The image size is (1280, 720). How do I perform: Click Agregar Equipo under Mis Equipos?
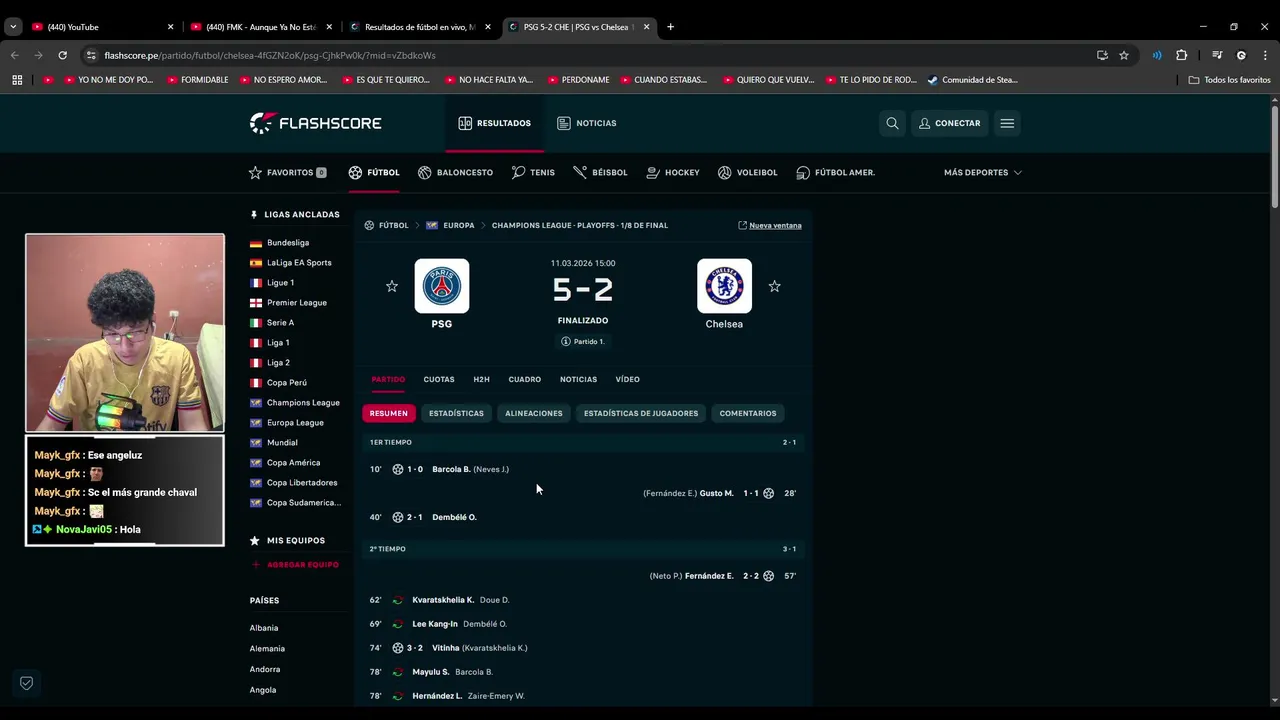tap(295, 564)
